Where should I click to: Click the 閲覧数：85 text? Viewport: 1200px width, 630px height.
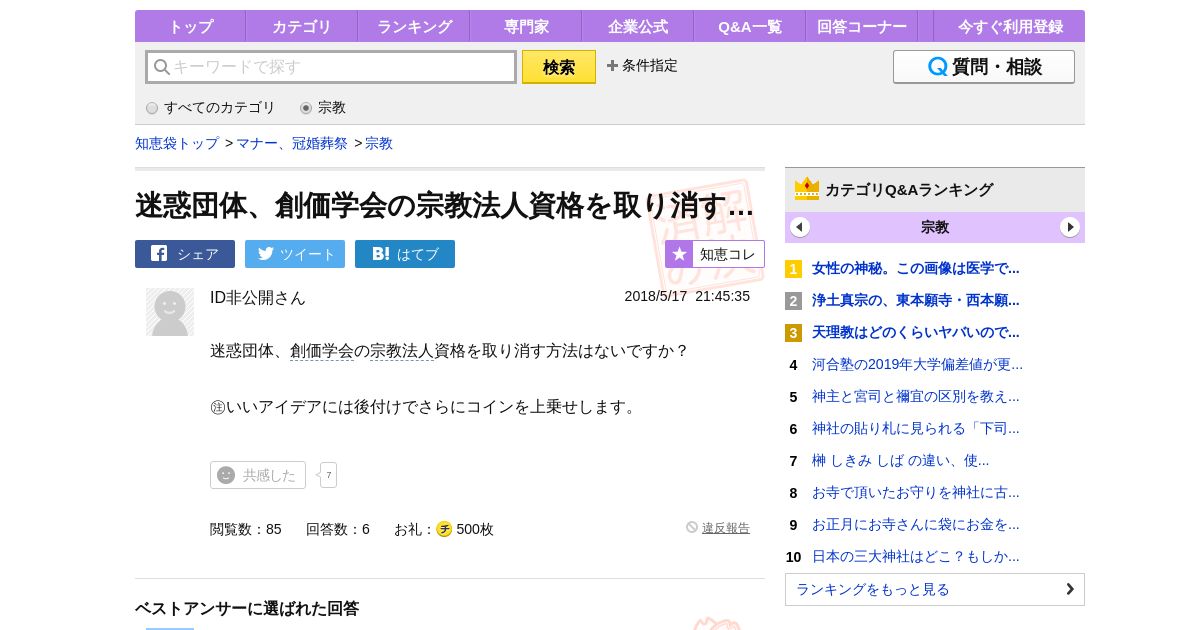pyautogui.click(x=246, y=529)
